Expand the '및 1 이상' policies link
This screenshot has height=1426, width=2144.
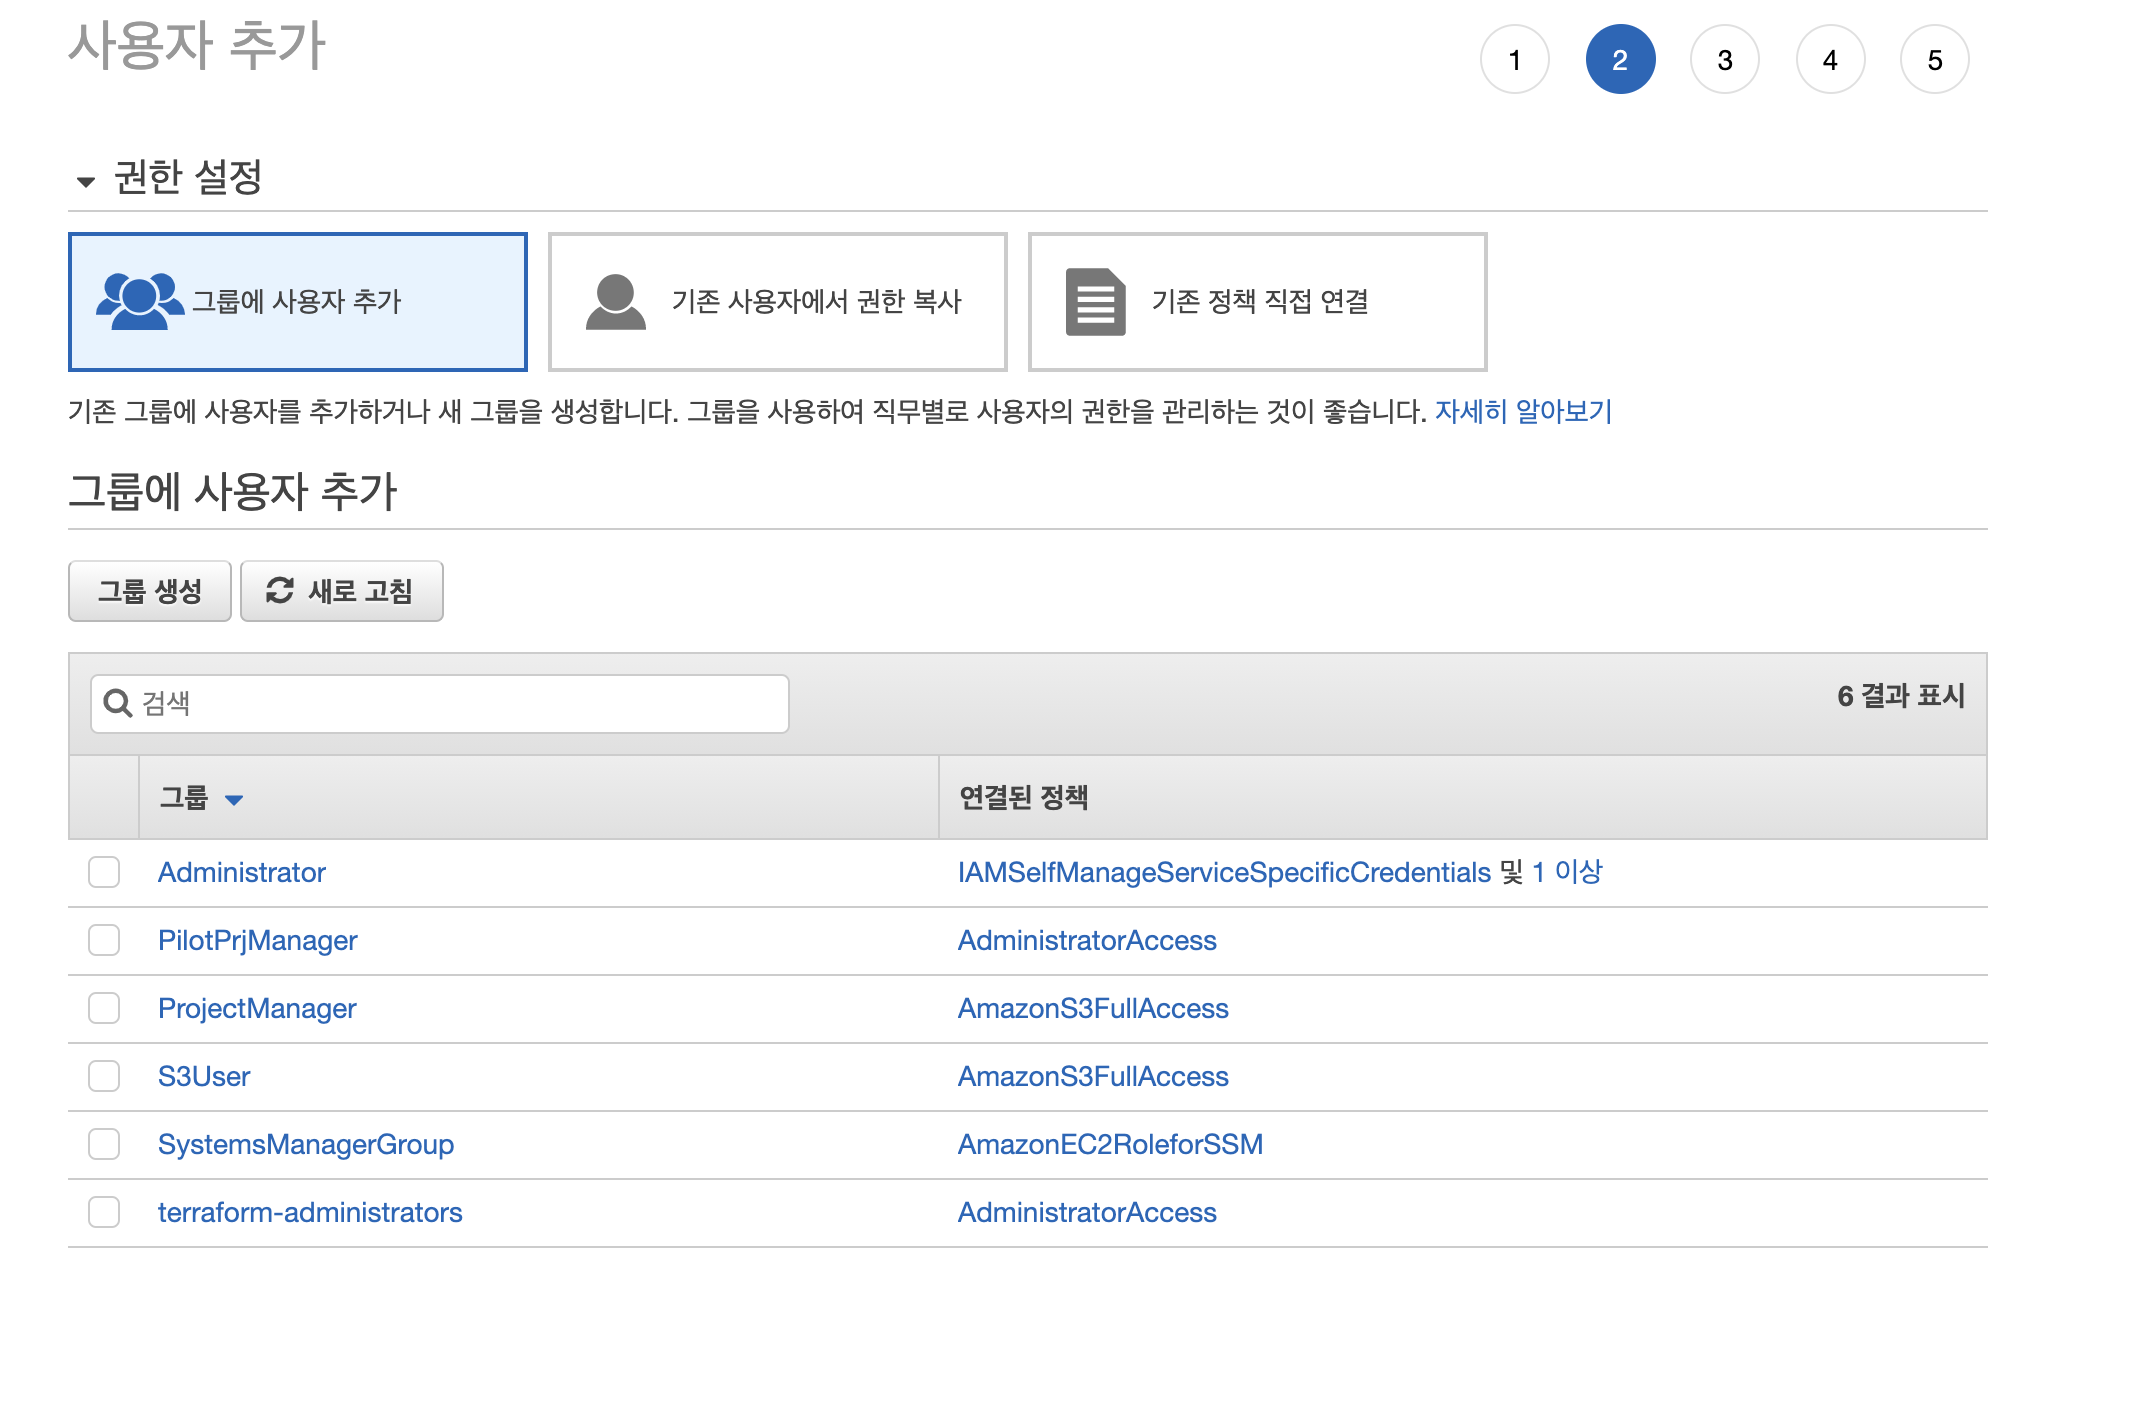(1566, 872)
